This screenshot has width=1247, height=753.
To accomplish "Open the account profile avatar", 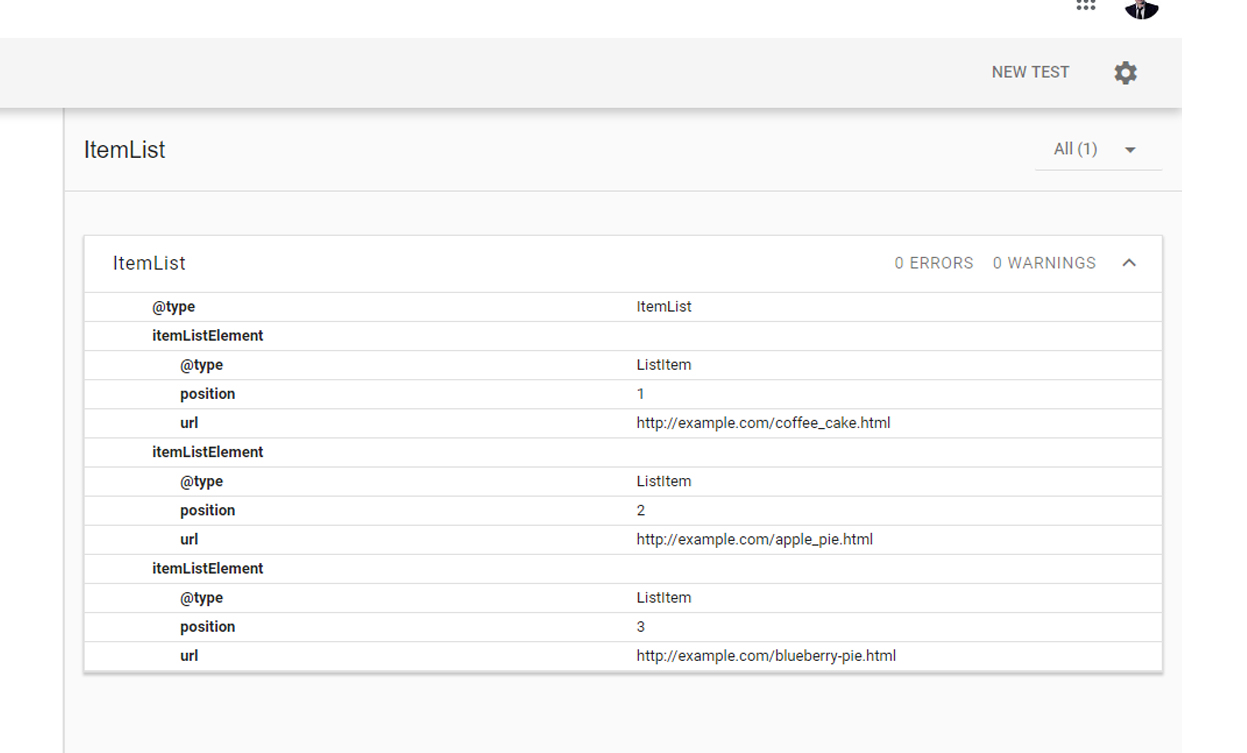I will tap(1141, 8).
